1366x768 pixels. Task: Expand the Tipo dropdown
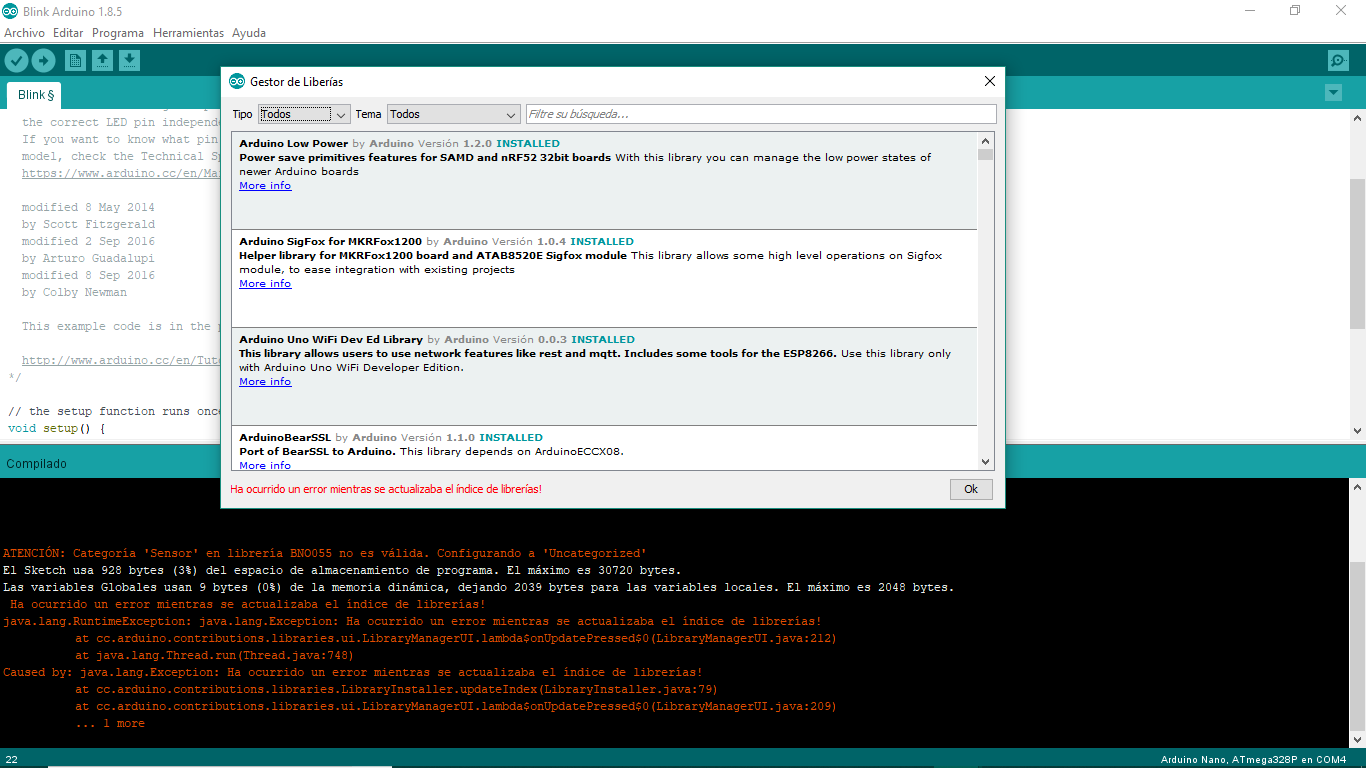303,114
